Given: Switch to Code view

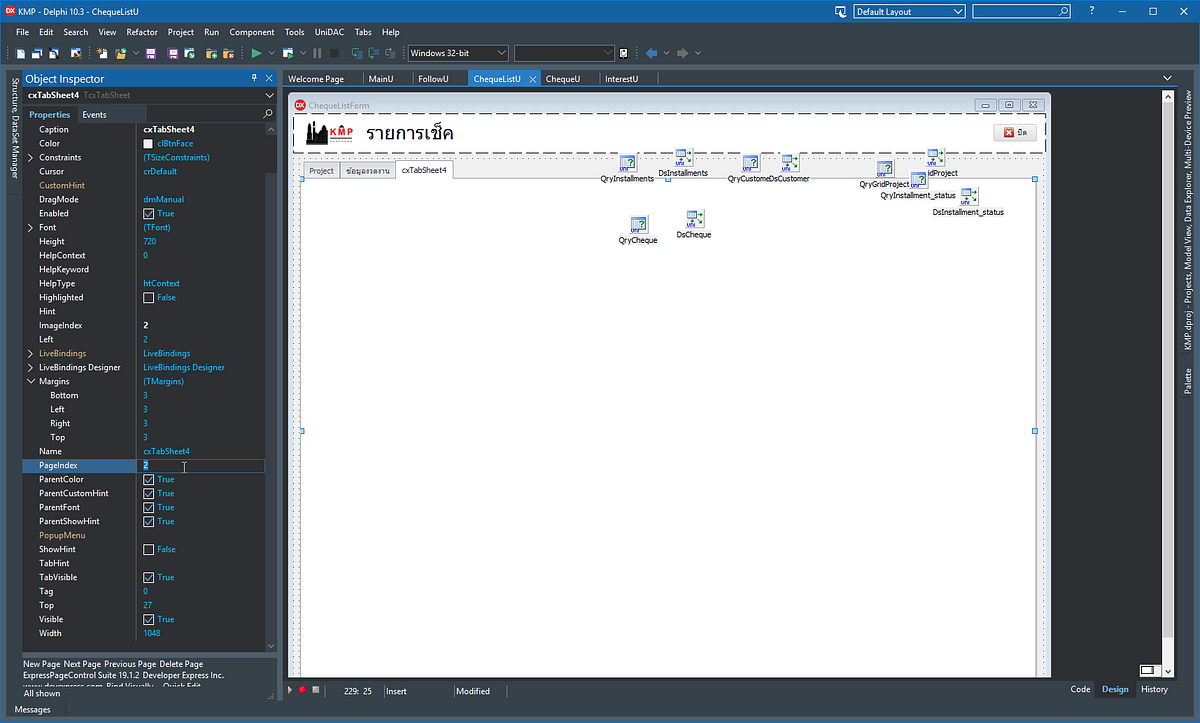Looking at the screenshot, I should pyautogui.click(x=1079, y=689).
